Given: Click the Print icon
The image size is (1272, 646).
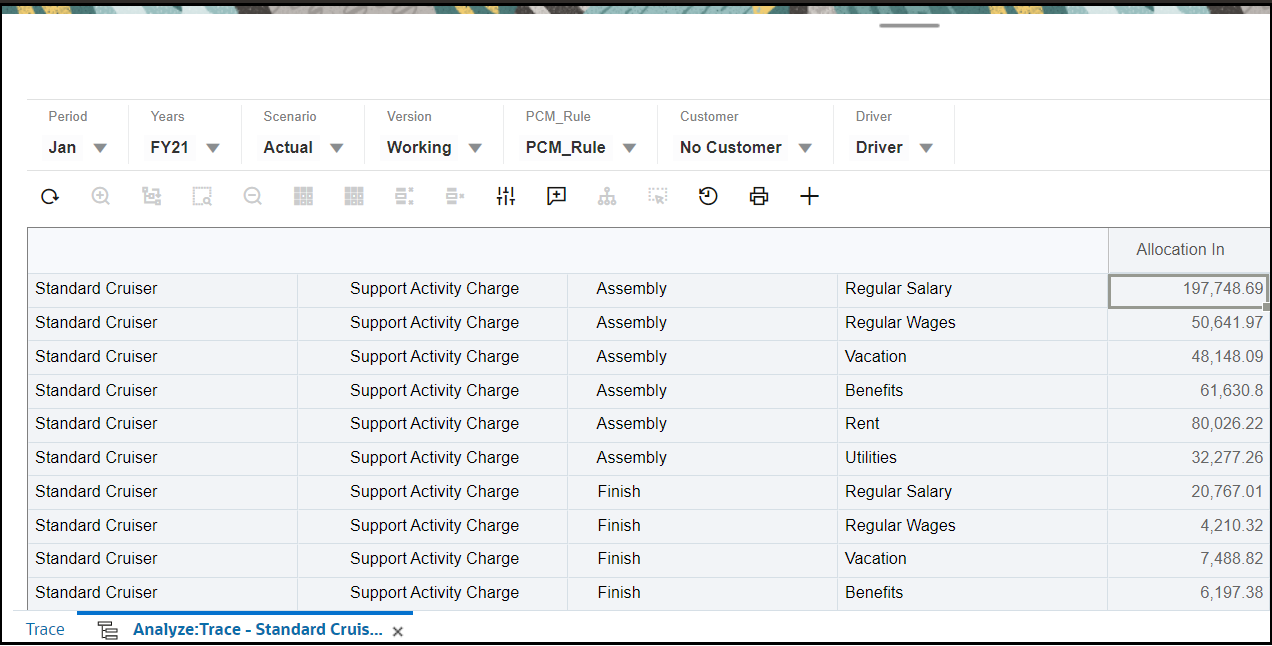Looking at the screenshot, I should [x=759, y=197].
